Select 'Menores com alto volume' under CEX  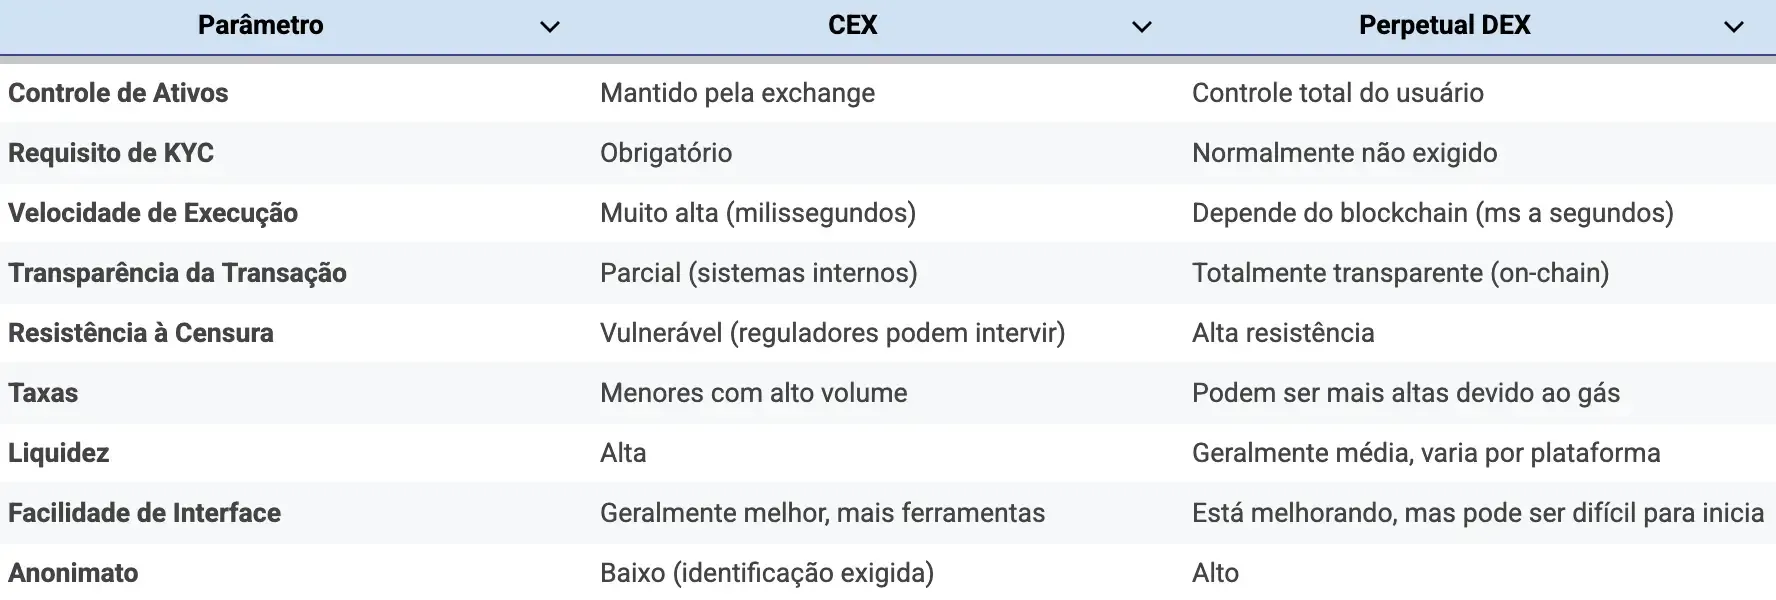[753, 393]
